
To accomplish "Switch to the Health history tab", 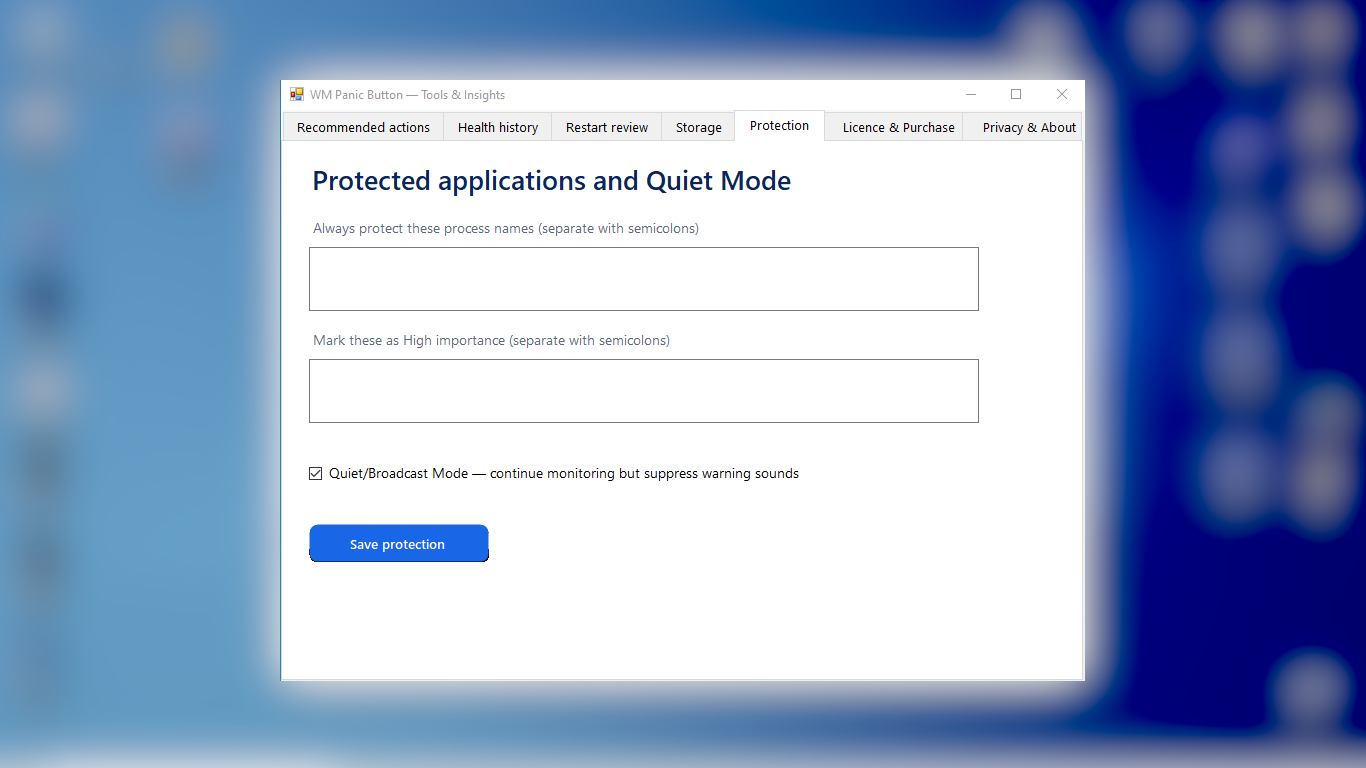I will click(x=498, y=127).
